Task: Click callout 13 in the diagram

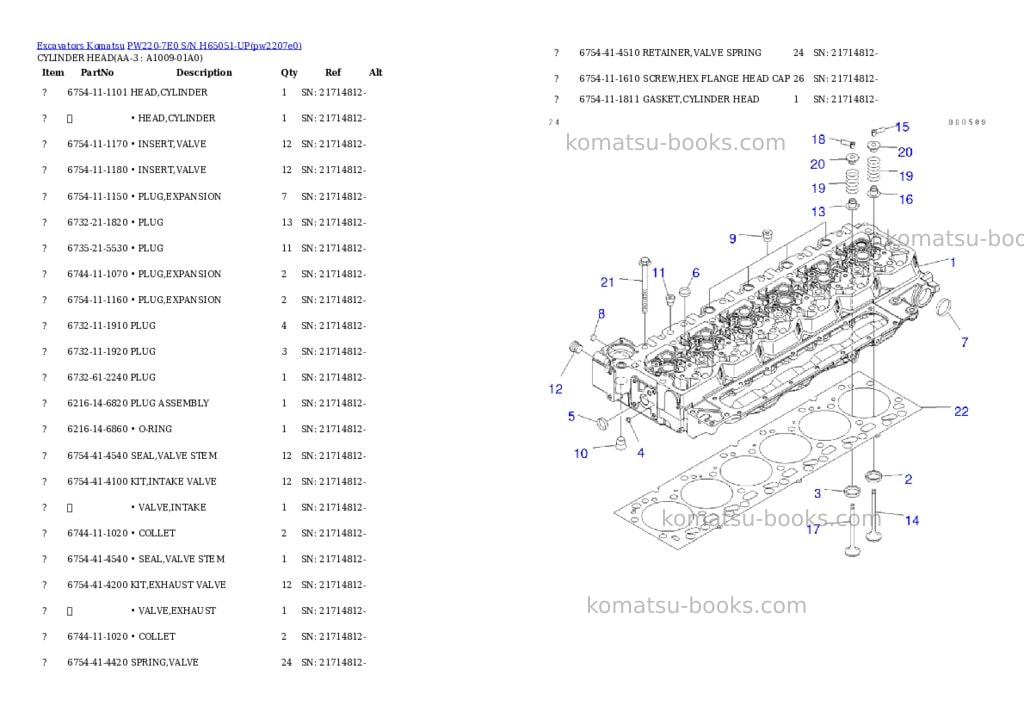Action: click(818, 212)
